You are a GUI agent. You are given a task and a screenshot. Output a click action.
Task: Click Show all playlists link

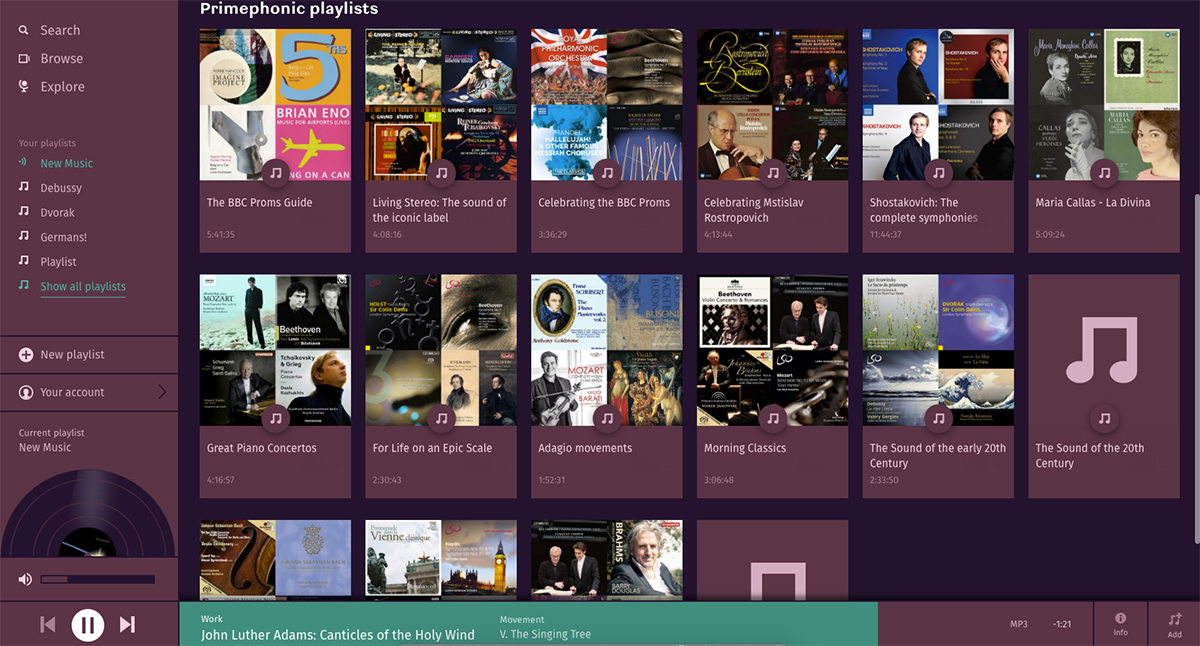coord(83,287)
